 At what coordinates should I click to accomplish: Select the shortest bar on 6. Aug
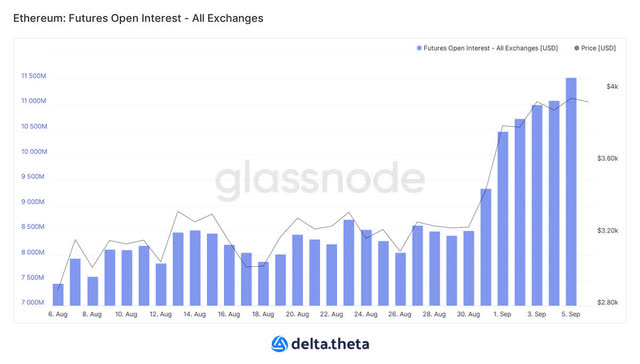(58, 295)
